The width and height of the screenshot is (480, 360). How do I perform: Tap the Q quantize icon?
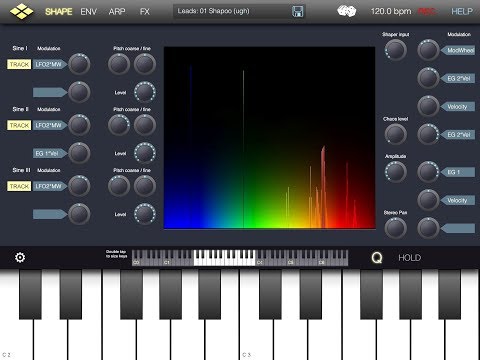[x=377, y=258]
